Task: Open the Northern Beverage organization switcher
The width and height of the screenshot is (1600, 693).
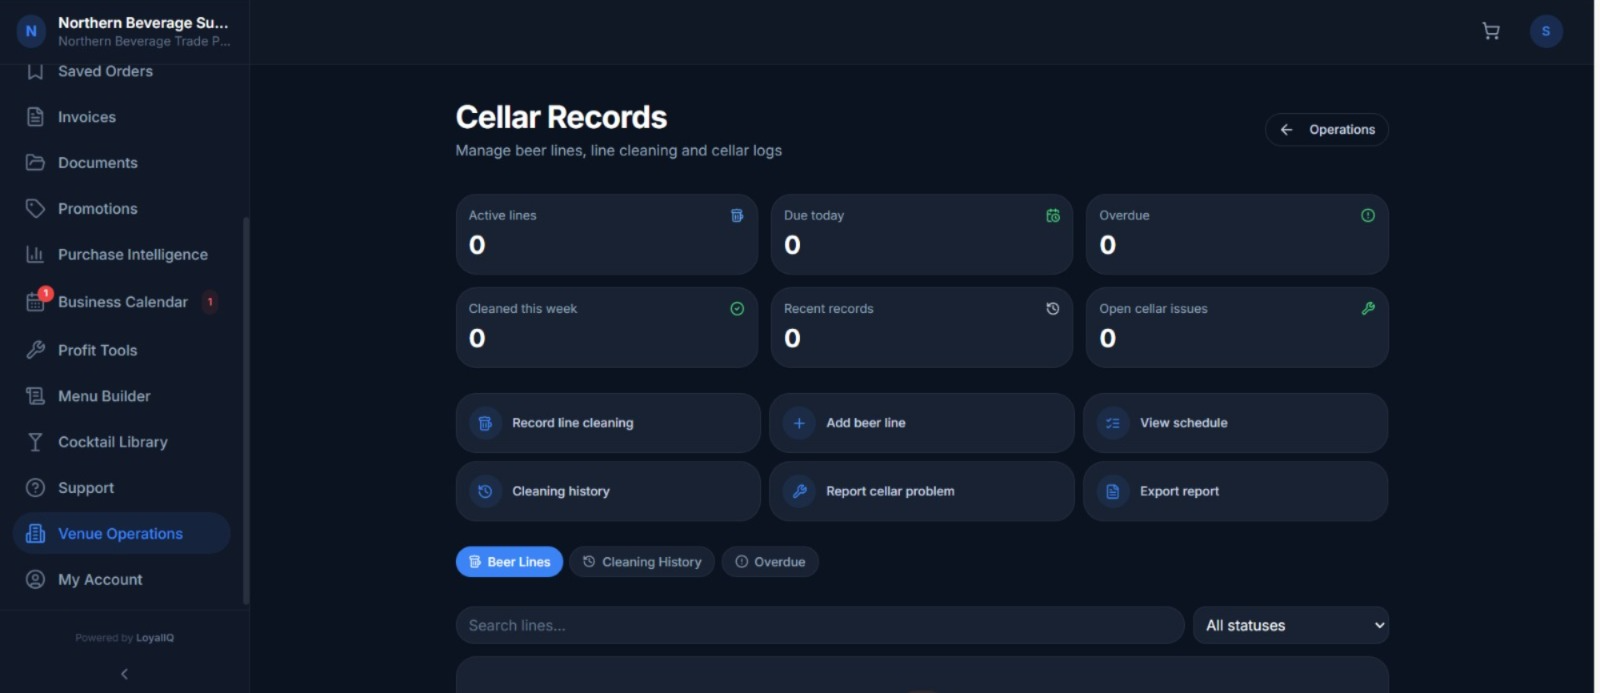Action: point(124,31)
